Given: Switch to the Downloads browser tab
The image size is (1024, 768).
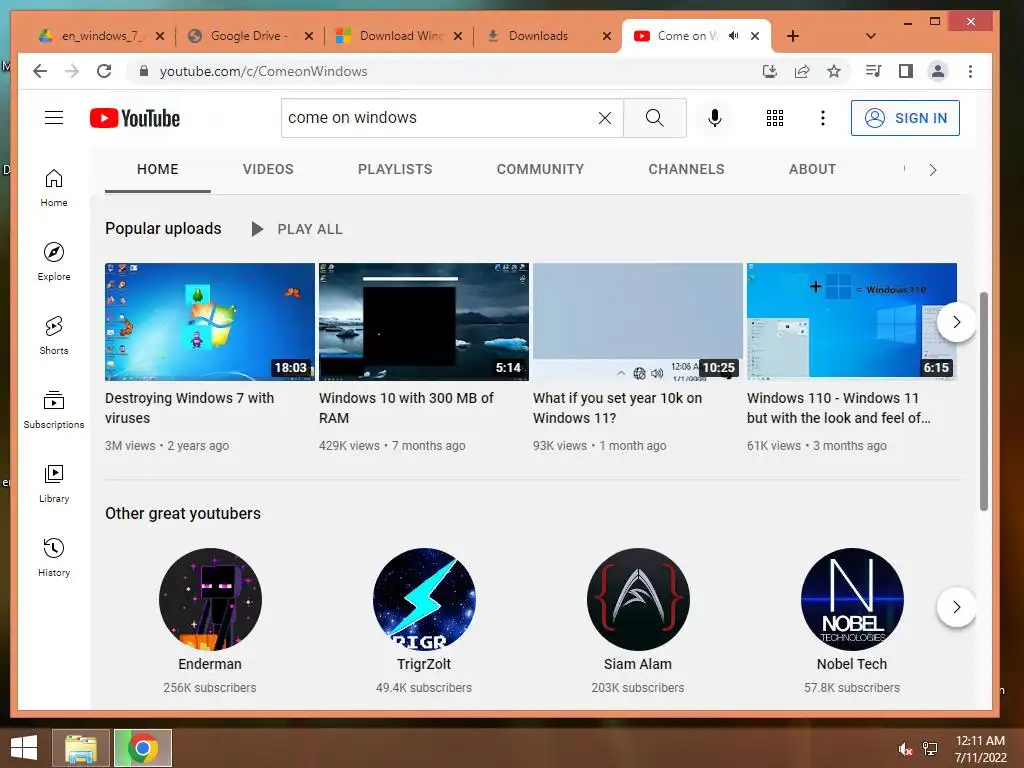Looking at the screenshot, I should [547, 36].
